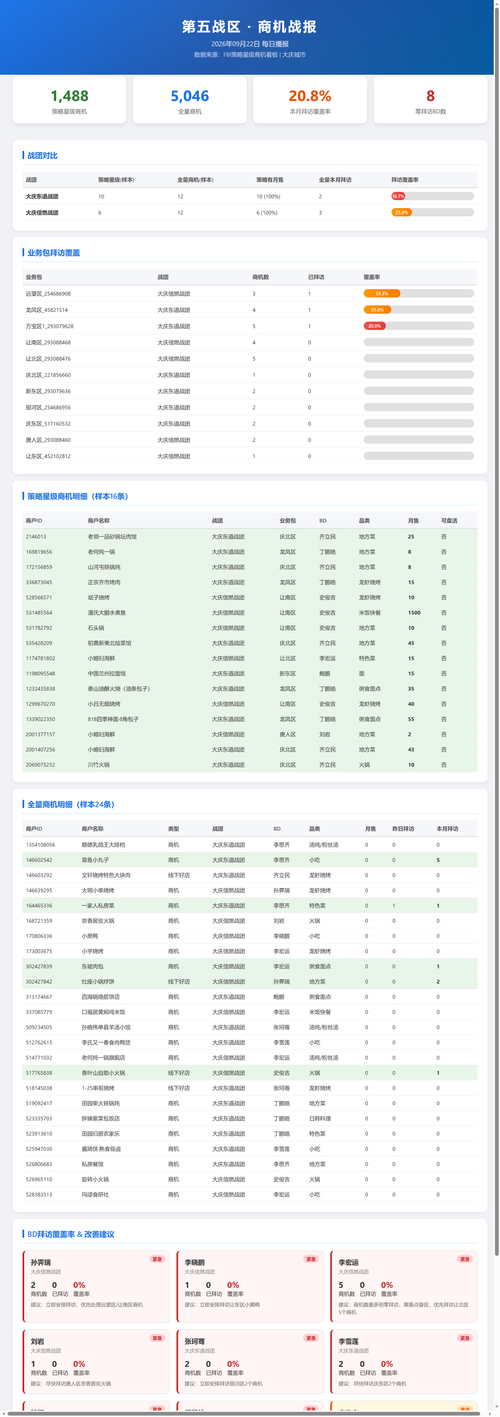Click the empty coverage bar for 让南区_293088468

(x=419, y=342)
